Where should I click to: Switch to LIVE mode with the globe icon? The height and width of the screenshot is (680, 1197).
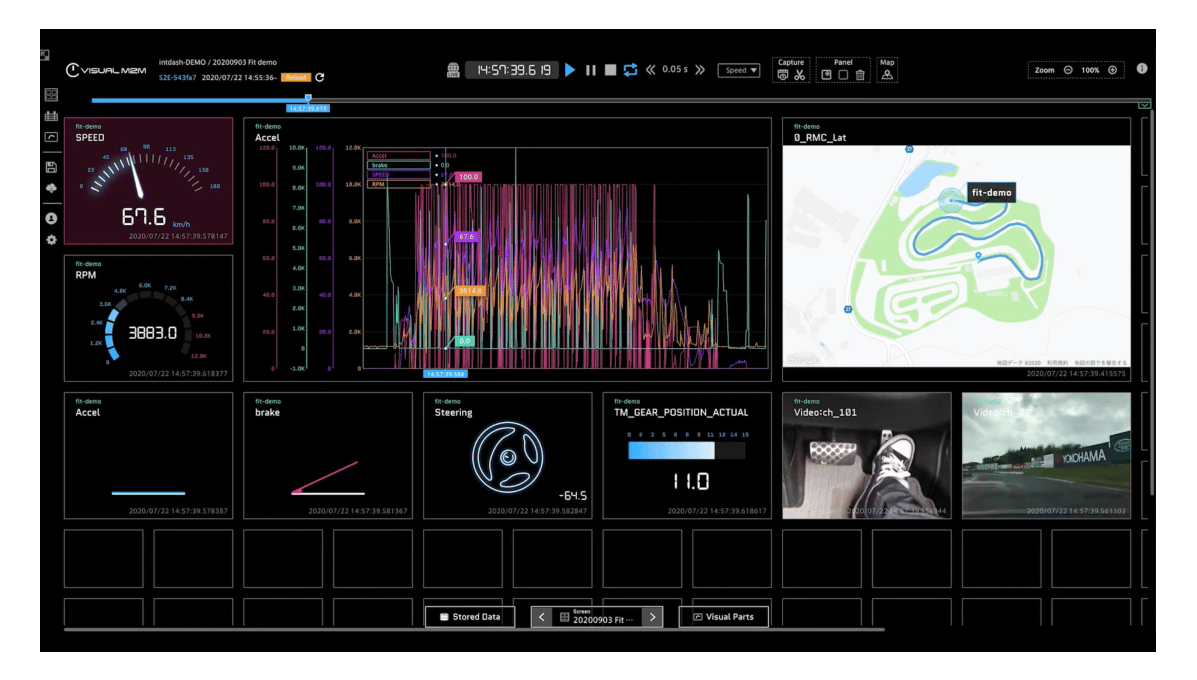[x=453, y=70]
